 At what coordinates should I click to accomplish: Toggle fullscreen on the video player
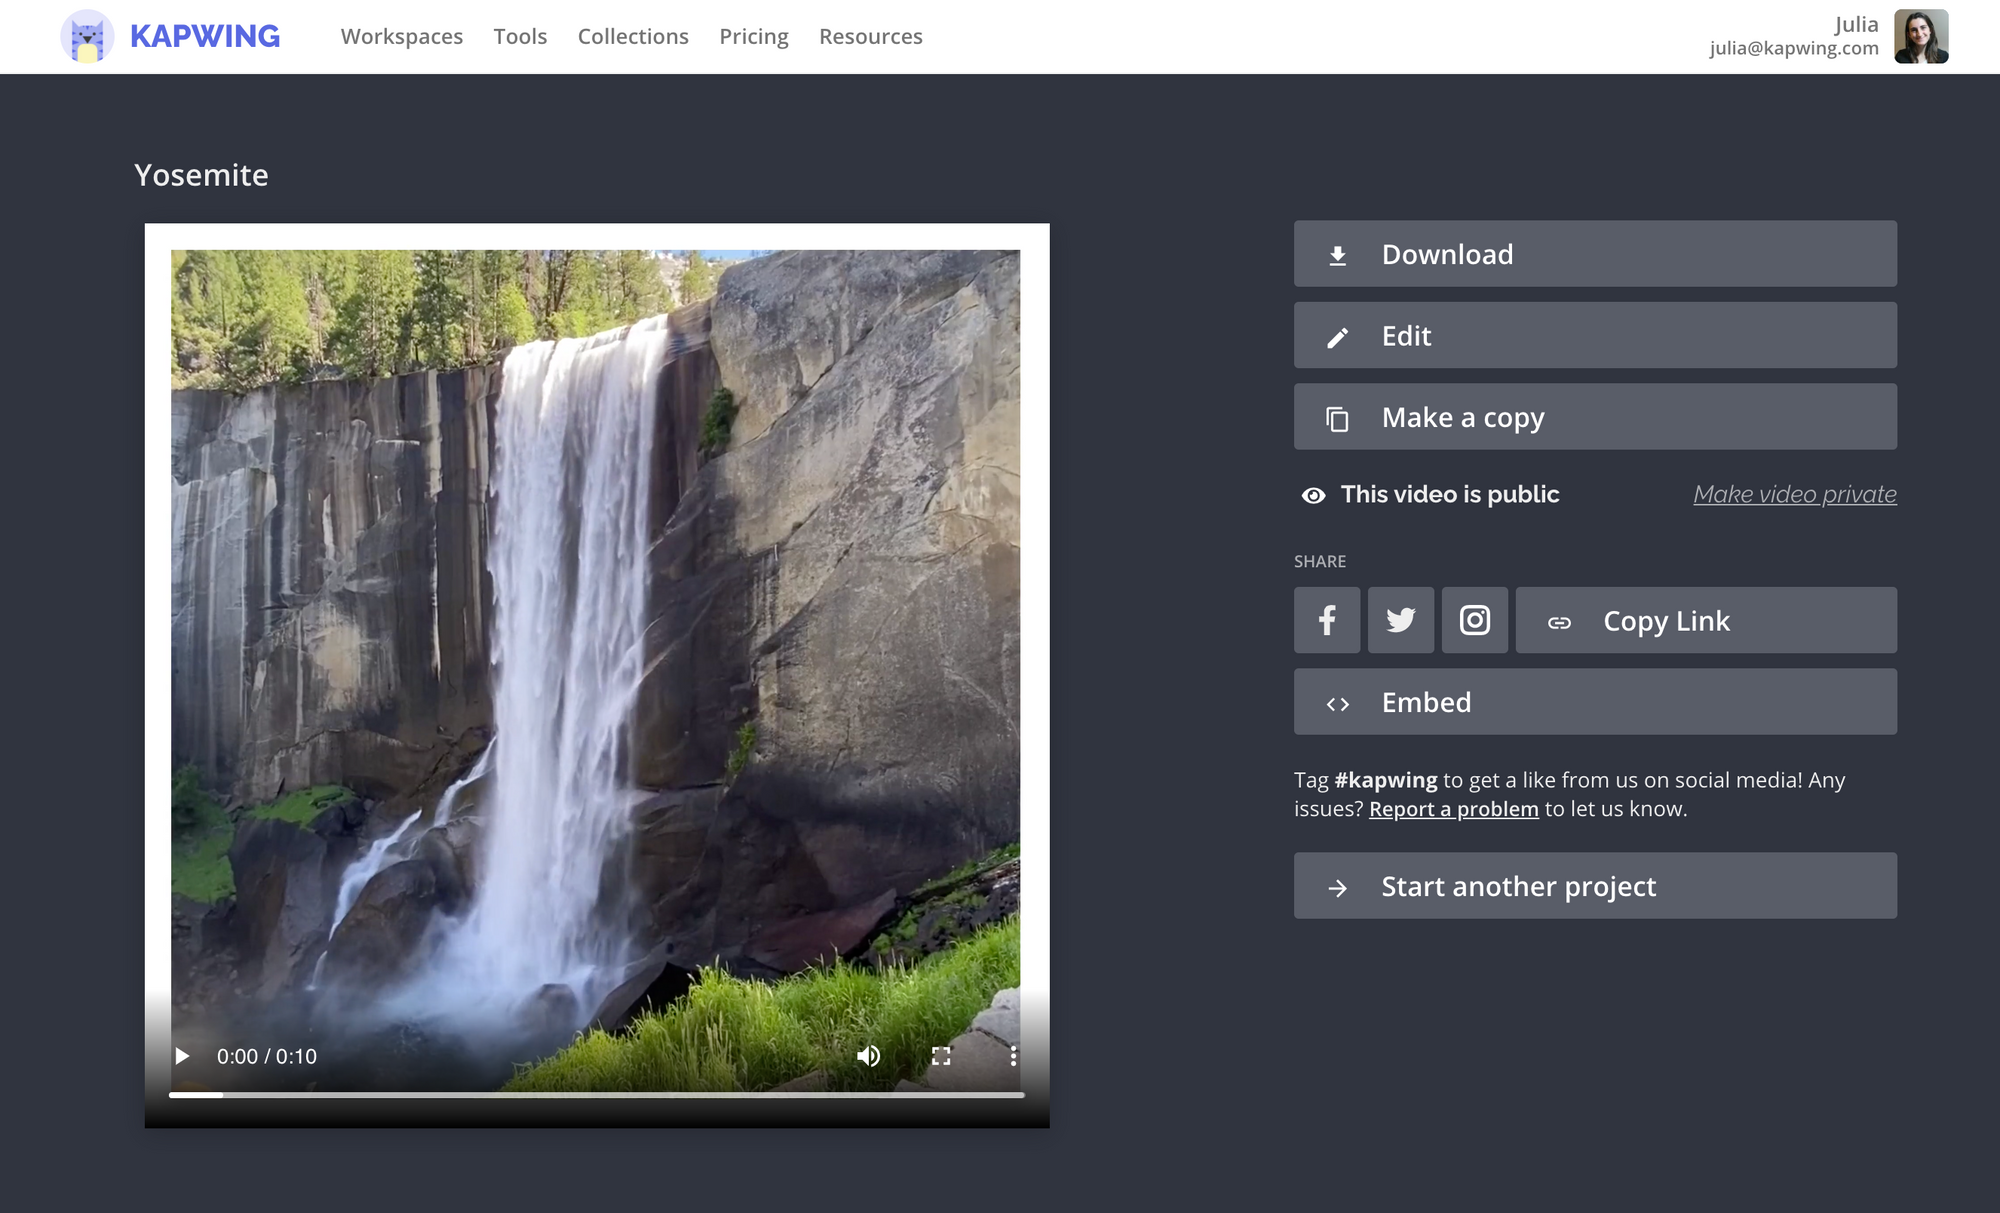click(x=940, y=1055)
